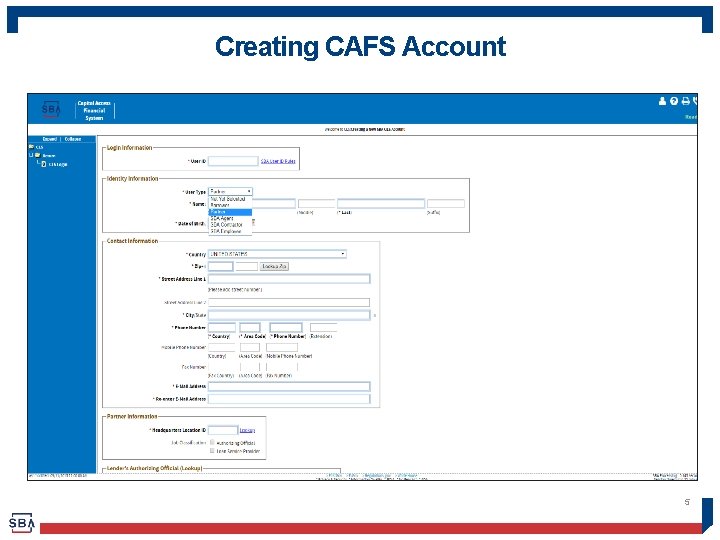Click the Middle name input field
The width and height of the screenshot is (720, 540).
coord(316,203)
